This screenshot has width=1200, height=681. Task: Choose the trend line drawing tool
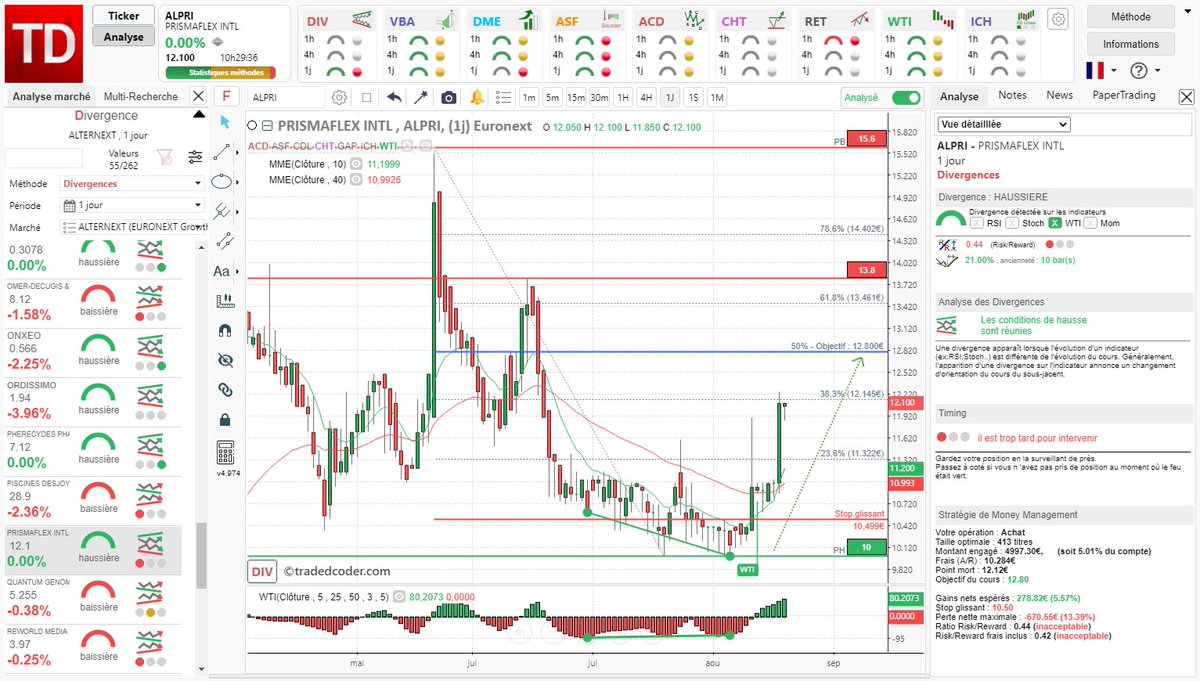[224, 152]
